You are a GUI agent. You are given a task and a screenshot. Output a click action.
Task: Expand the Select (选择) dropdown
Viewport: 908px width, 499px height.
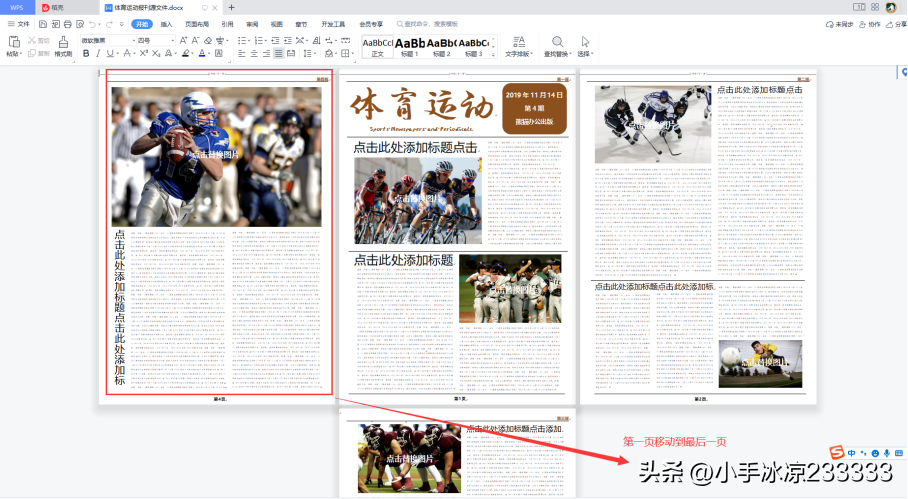(x=585, y=54)
